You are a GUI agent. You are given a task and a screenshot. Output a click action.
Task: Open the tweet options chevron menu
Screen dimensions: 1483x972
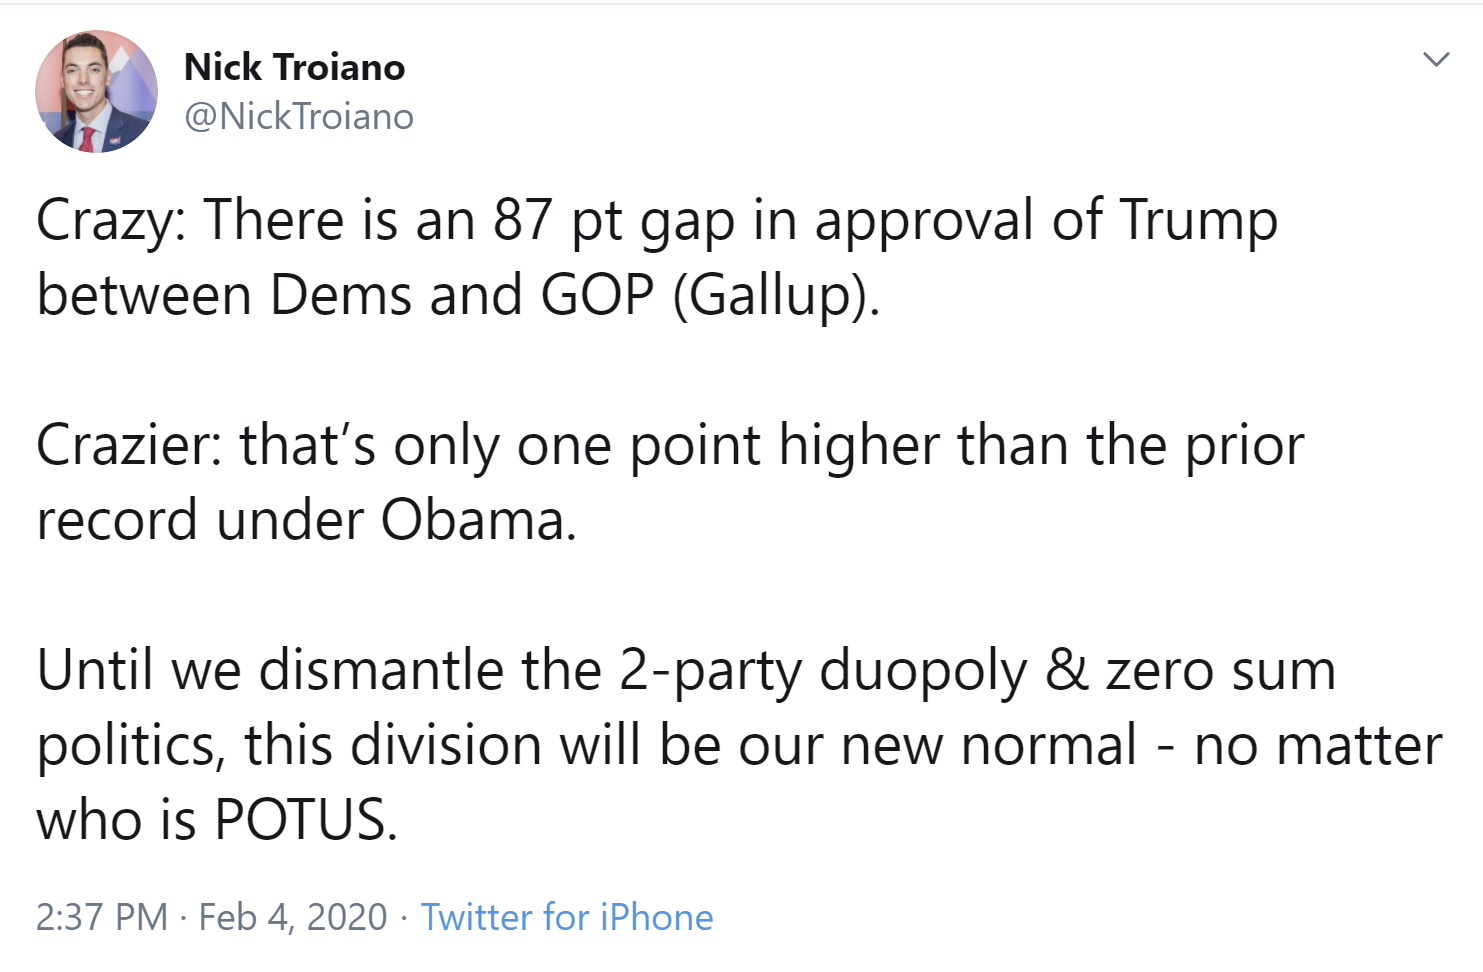pyautogui.click(x=1436, y=60)
